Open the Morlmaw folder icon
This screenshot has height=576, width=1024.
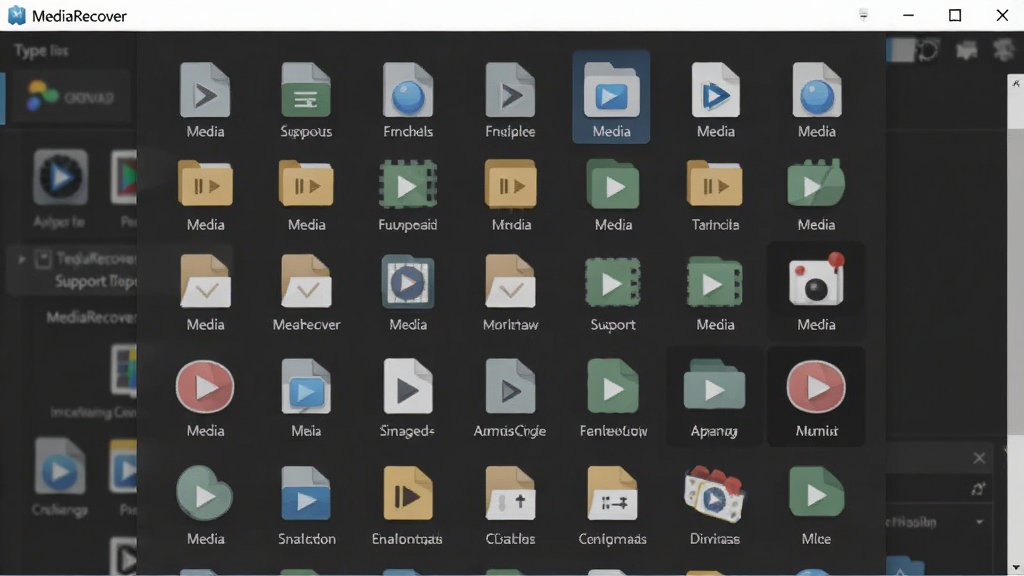[x=510, y=281]
